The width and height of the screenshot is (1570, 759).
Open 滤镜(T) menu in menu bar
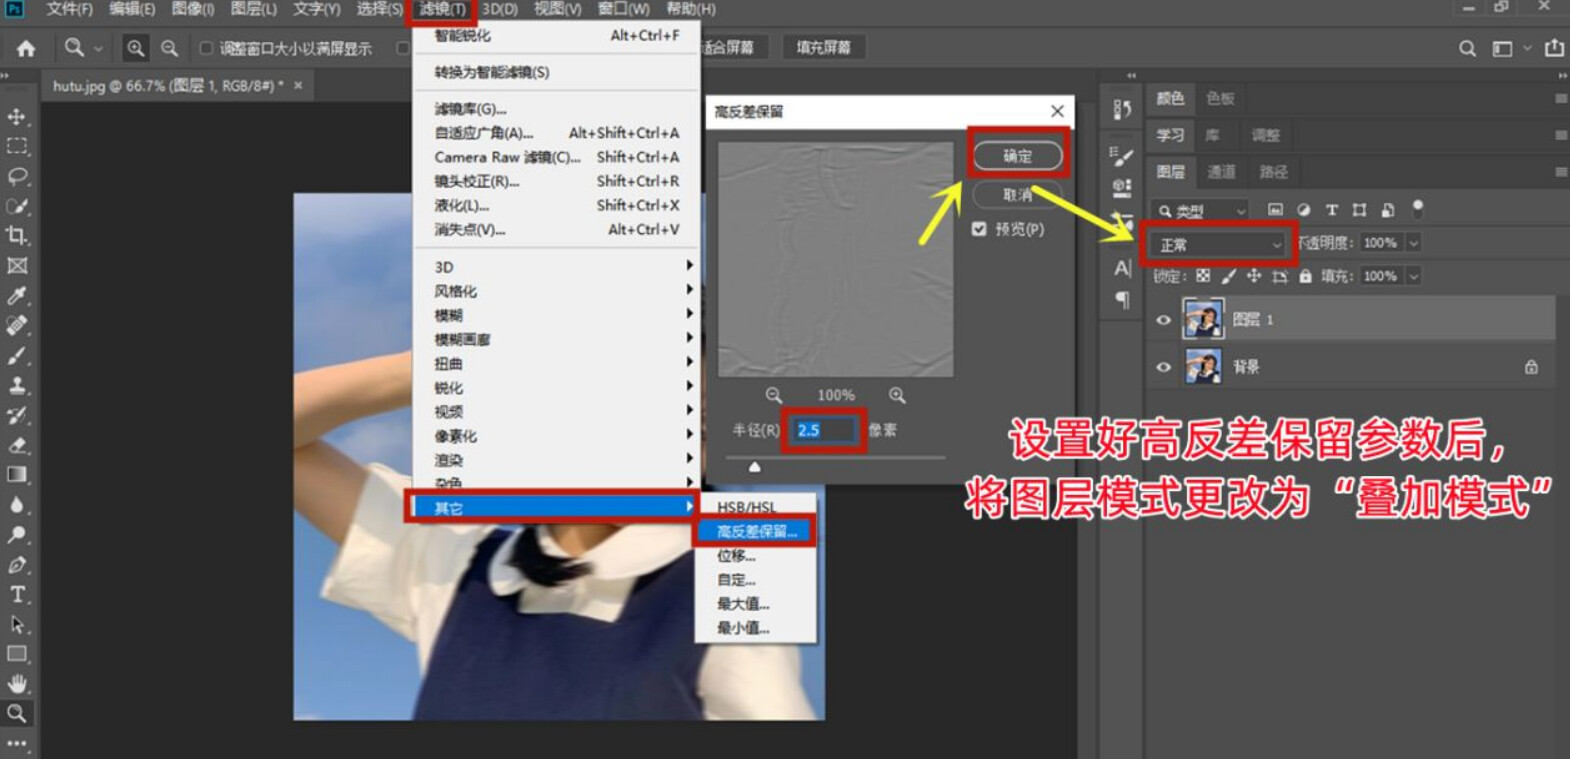pos(441,9)
